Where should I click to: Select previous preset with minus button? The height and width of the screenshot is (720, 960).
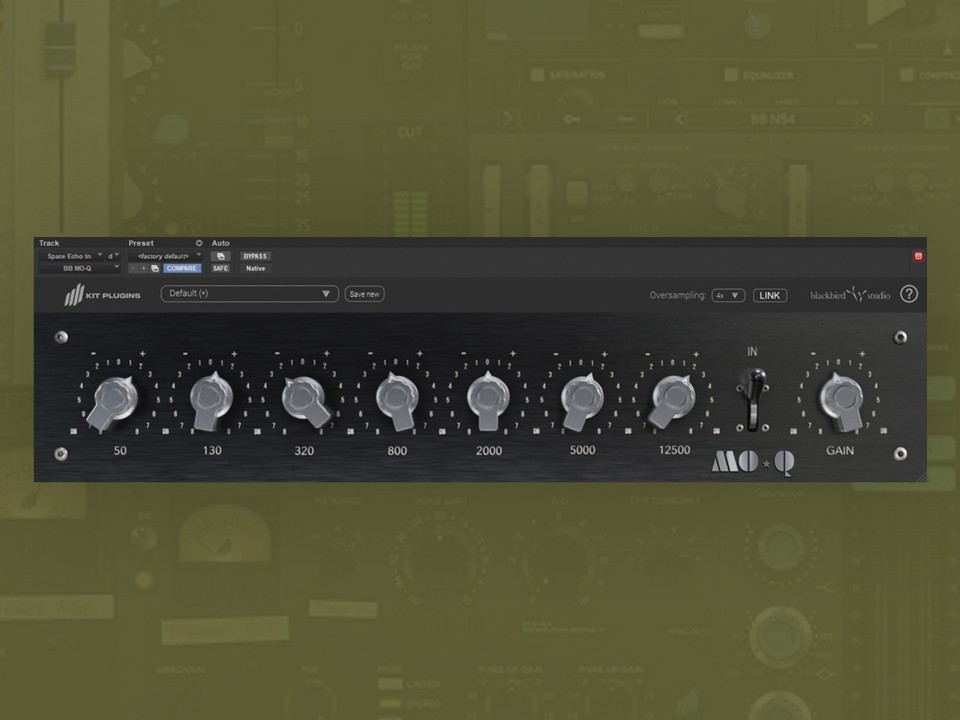point(133,268)
